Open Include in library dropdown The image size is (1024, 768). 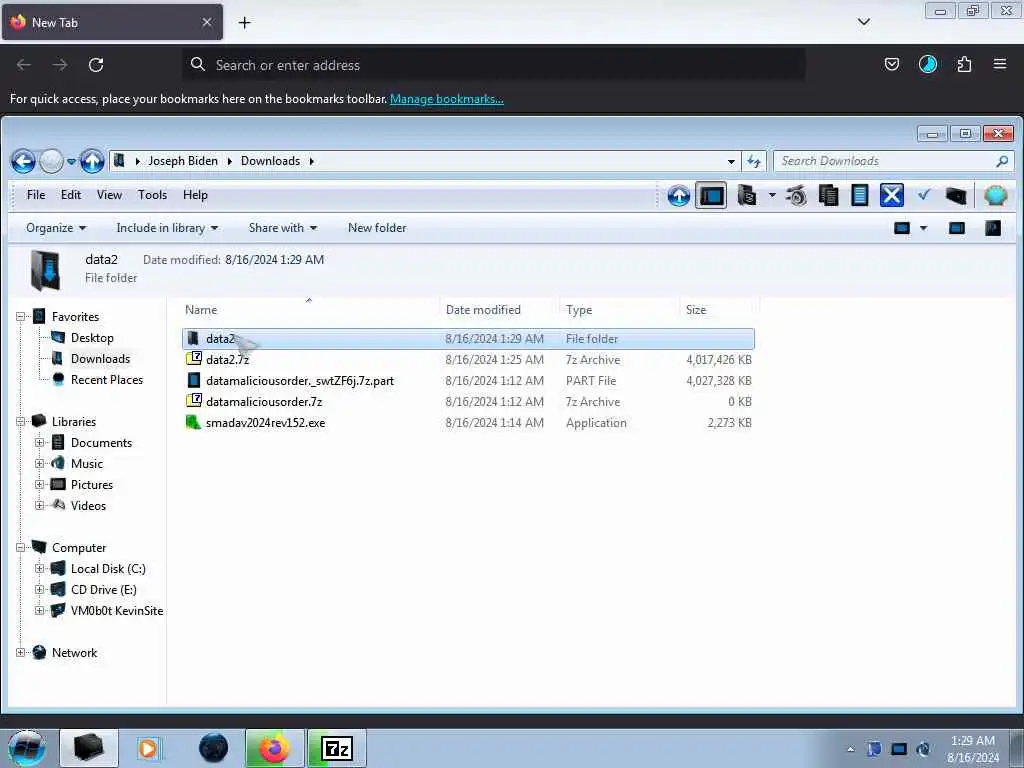pos(167,228)
